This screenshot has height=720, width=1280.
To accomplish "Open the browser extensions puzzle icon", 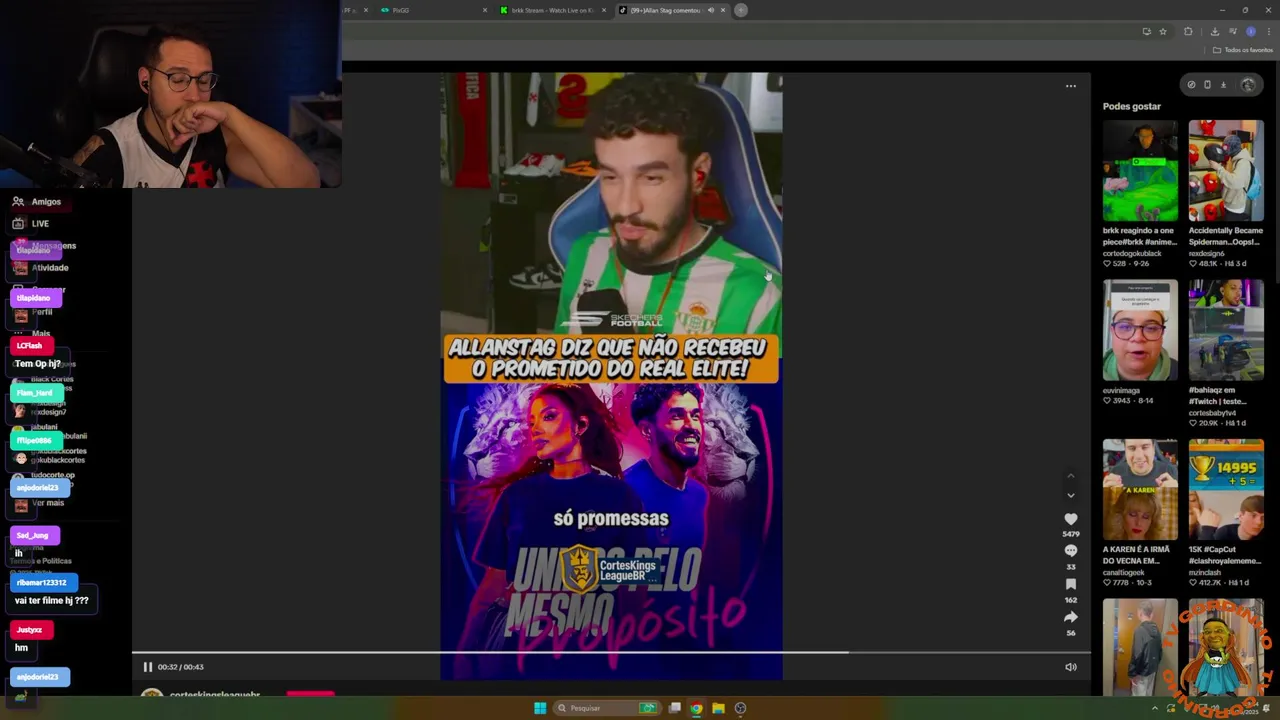I will (x=1188, y=32).
